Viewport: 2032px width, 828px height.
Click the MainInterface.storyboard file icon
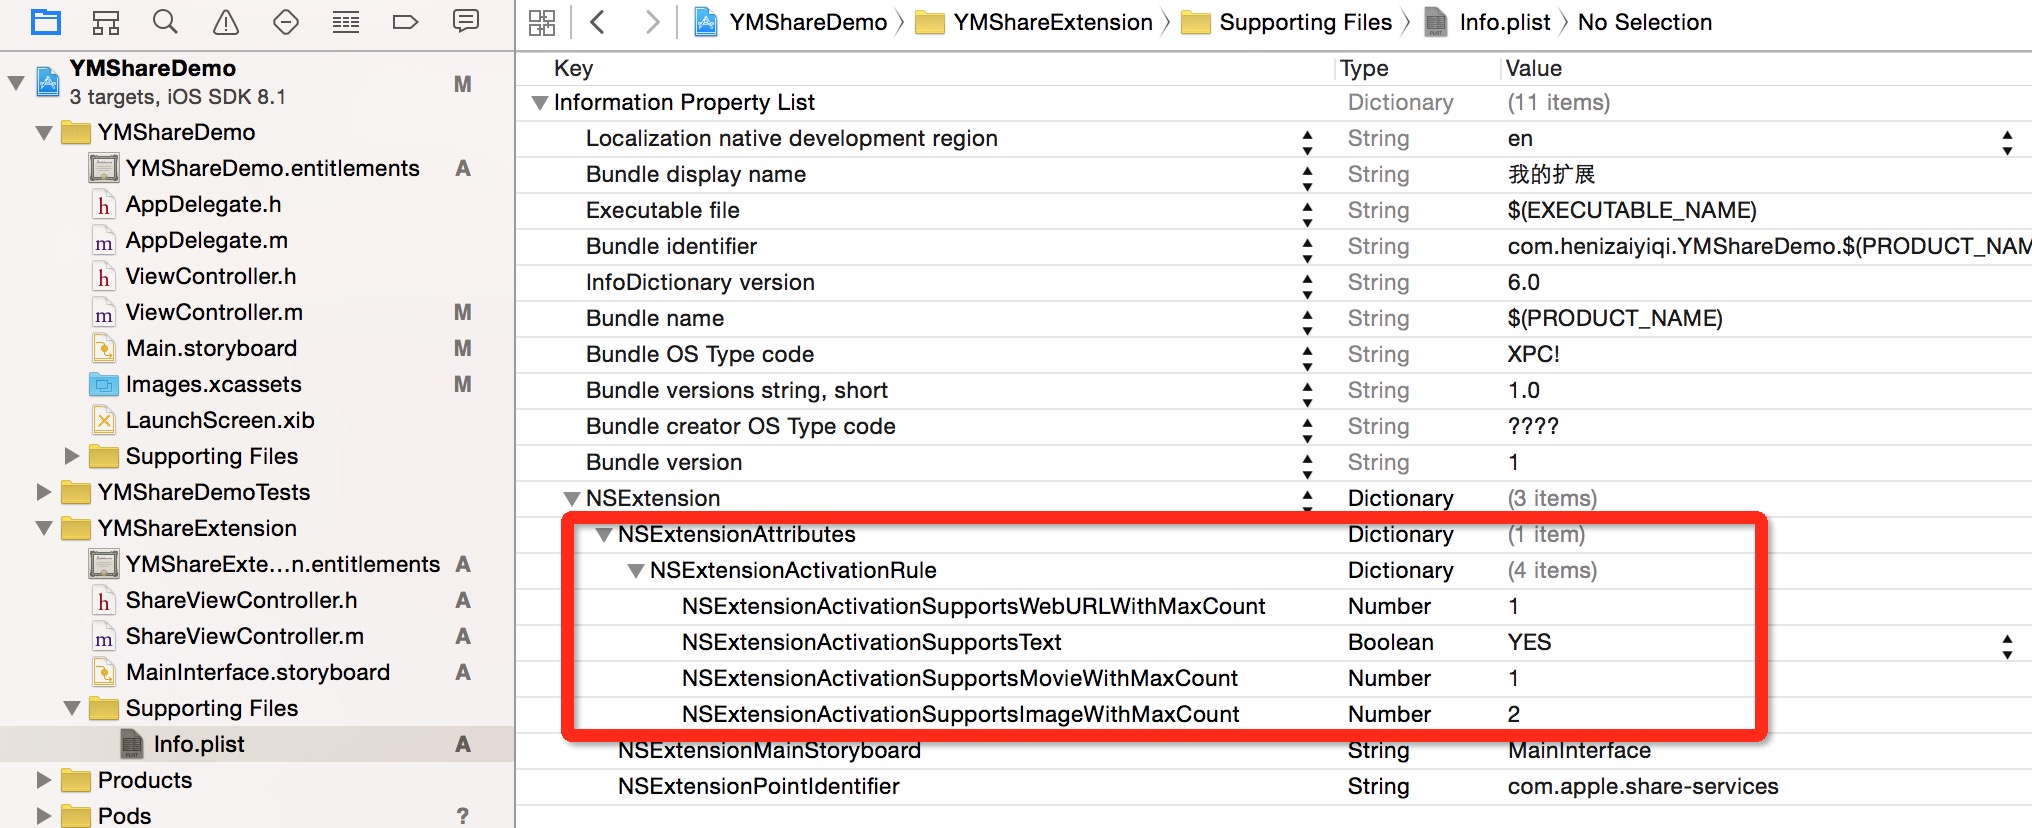tap(104, 673)
